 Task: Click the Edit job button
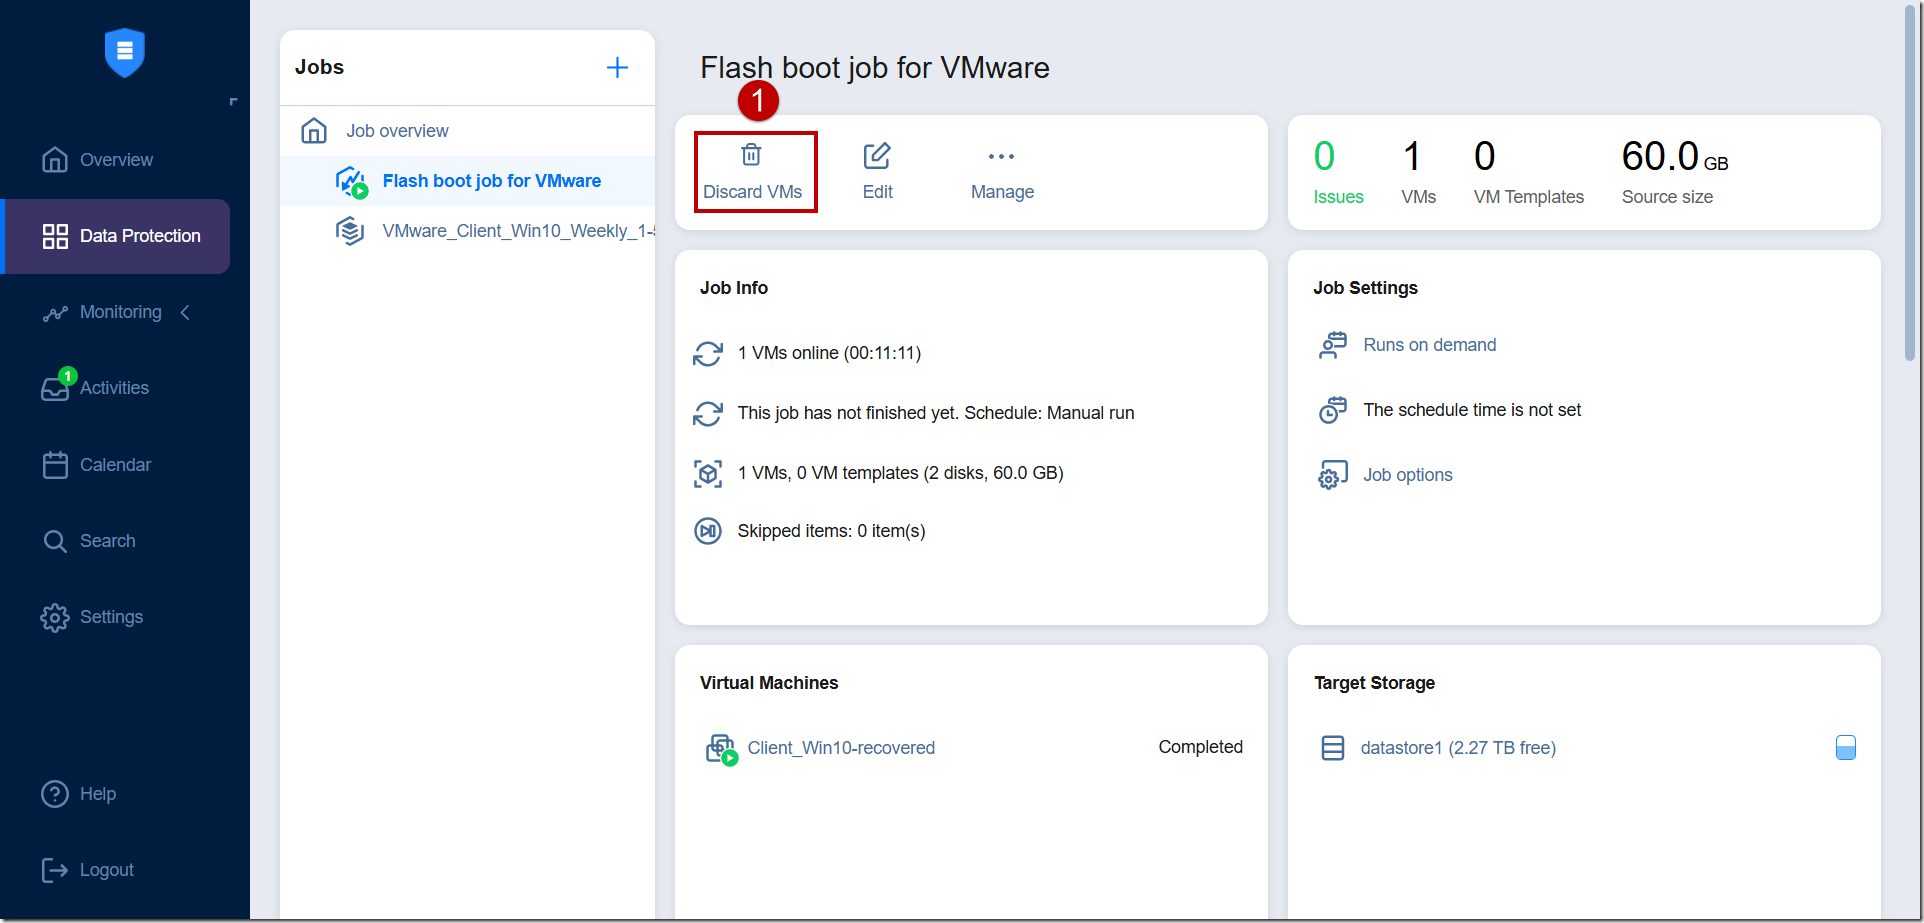pos(877,172)
